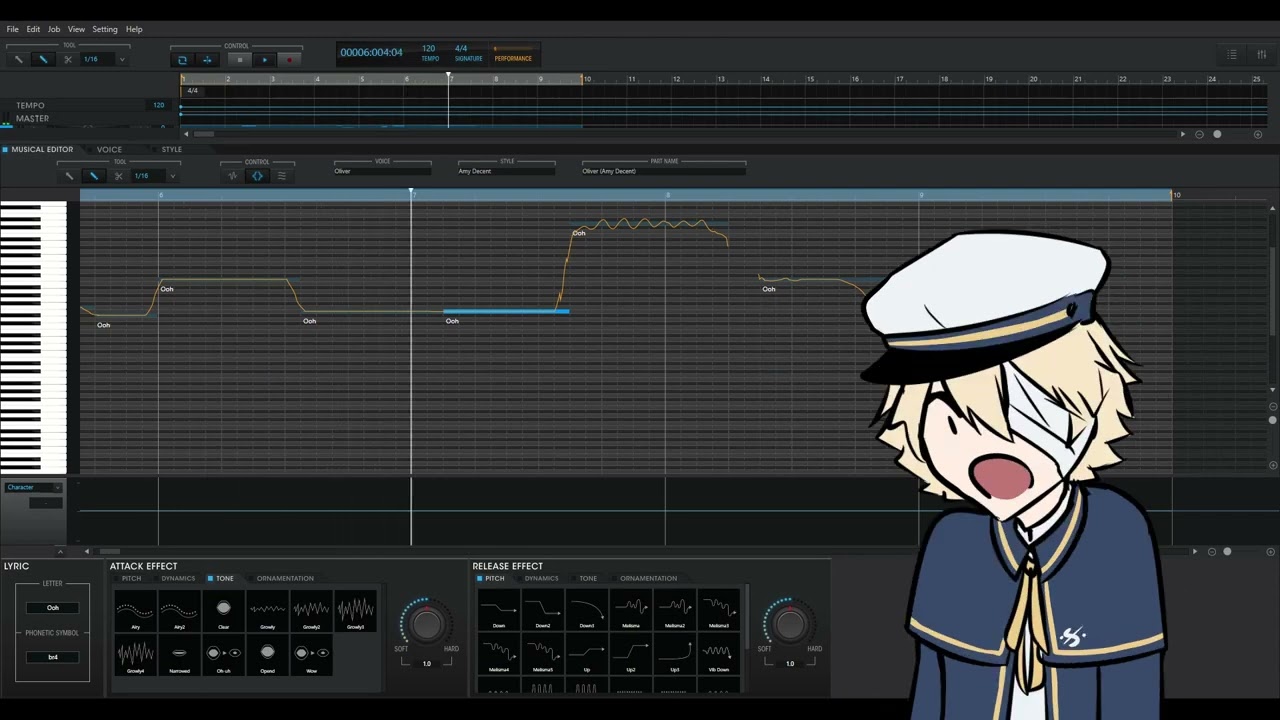Select the pencil tool in top toolbar
The width and height of the screenshot is (1280, 720).
click(x=43, y=60)
